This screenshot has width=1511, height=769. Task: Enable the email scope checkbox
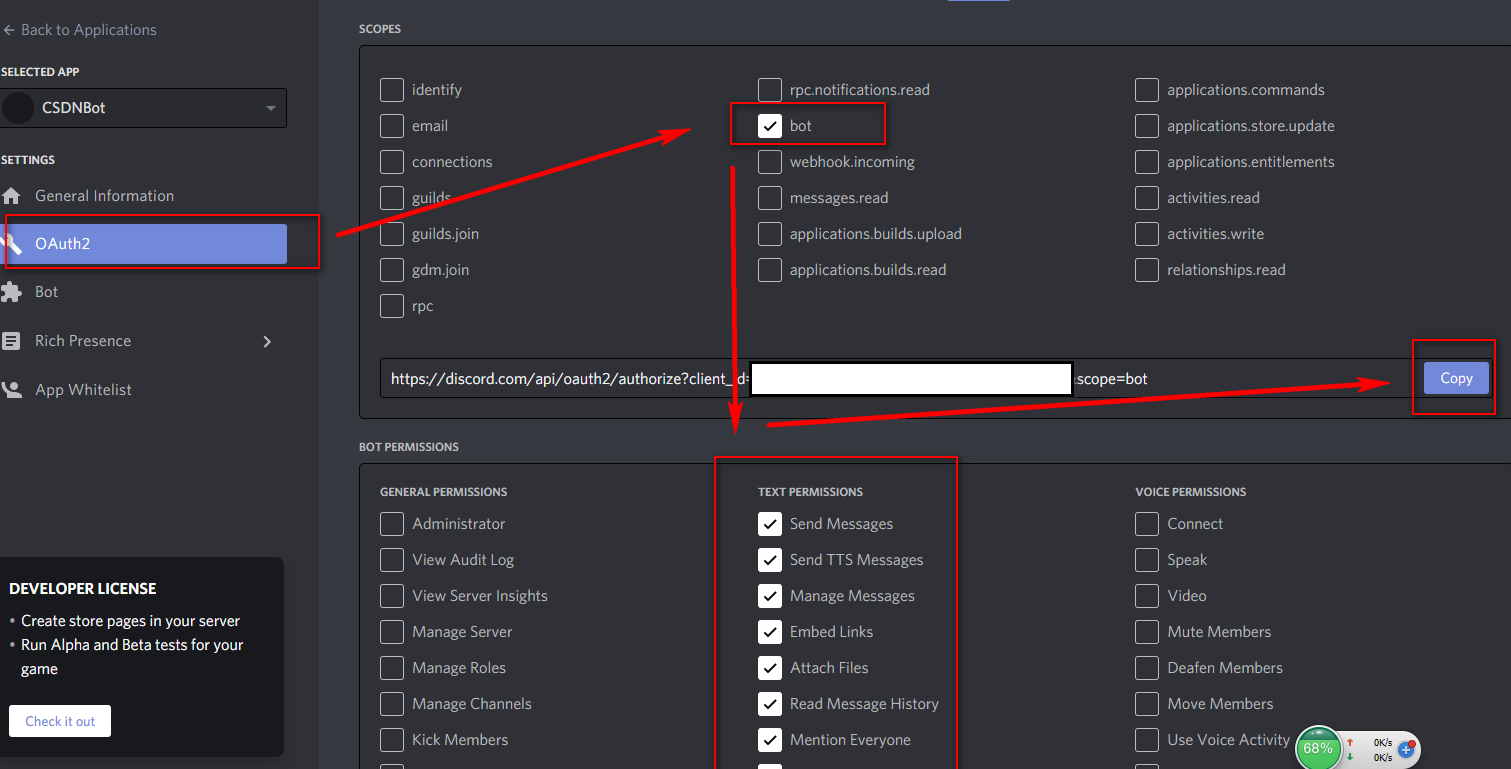point(392,126)
